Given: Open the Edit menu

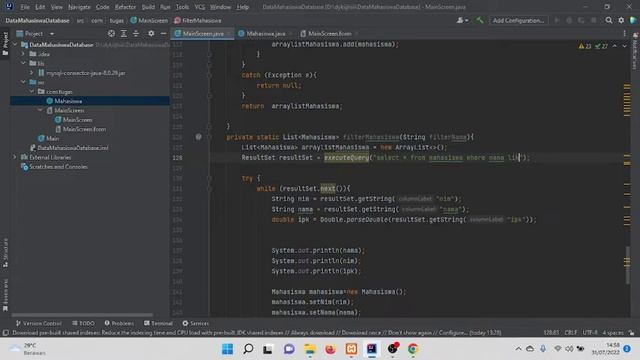Looking at the screenshot, I should pos(40,7).
